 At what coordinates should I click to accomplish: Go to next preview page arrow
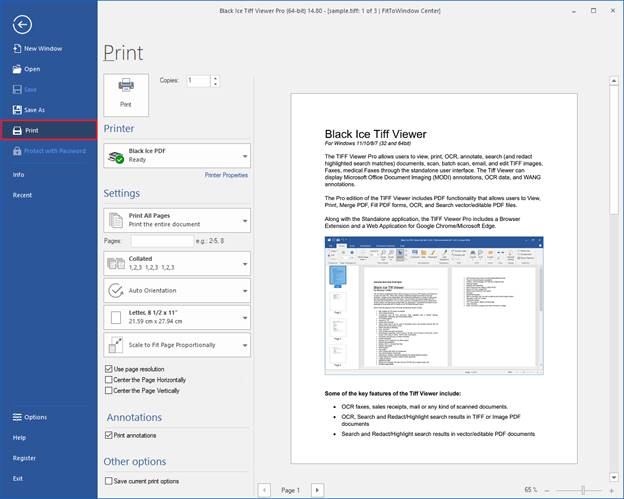click(317, 490)
